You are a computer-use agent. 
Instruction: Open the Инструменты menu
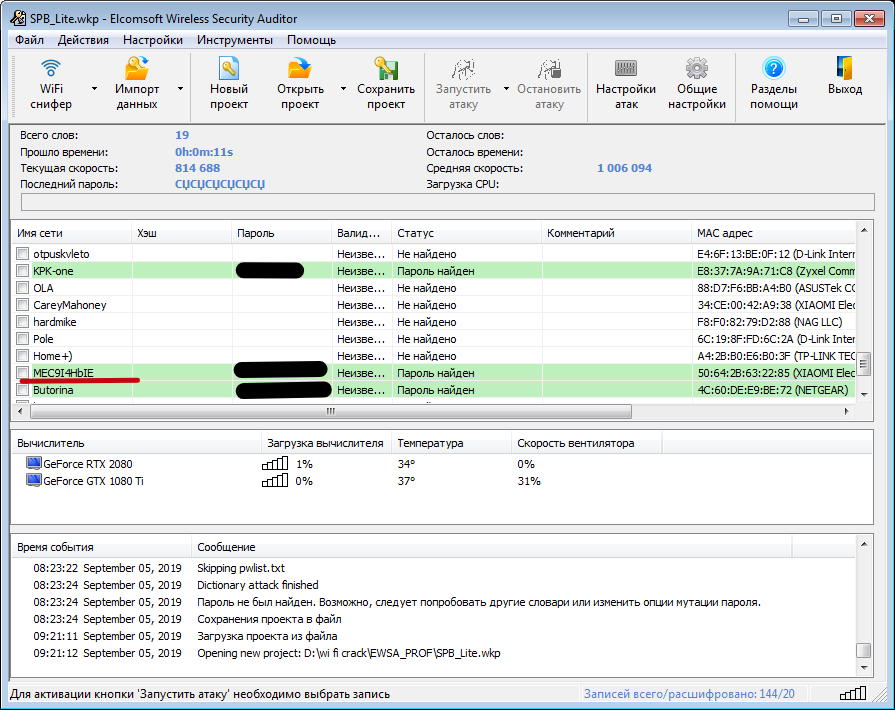click(x=234, y=40)
